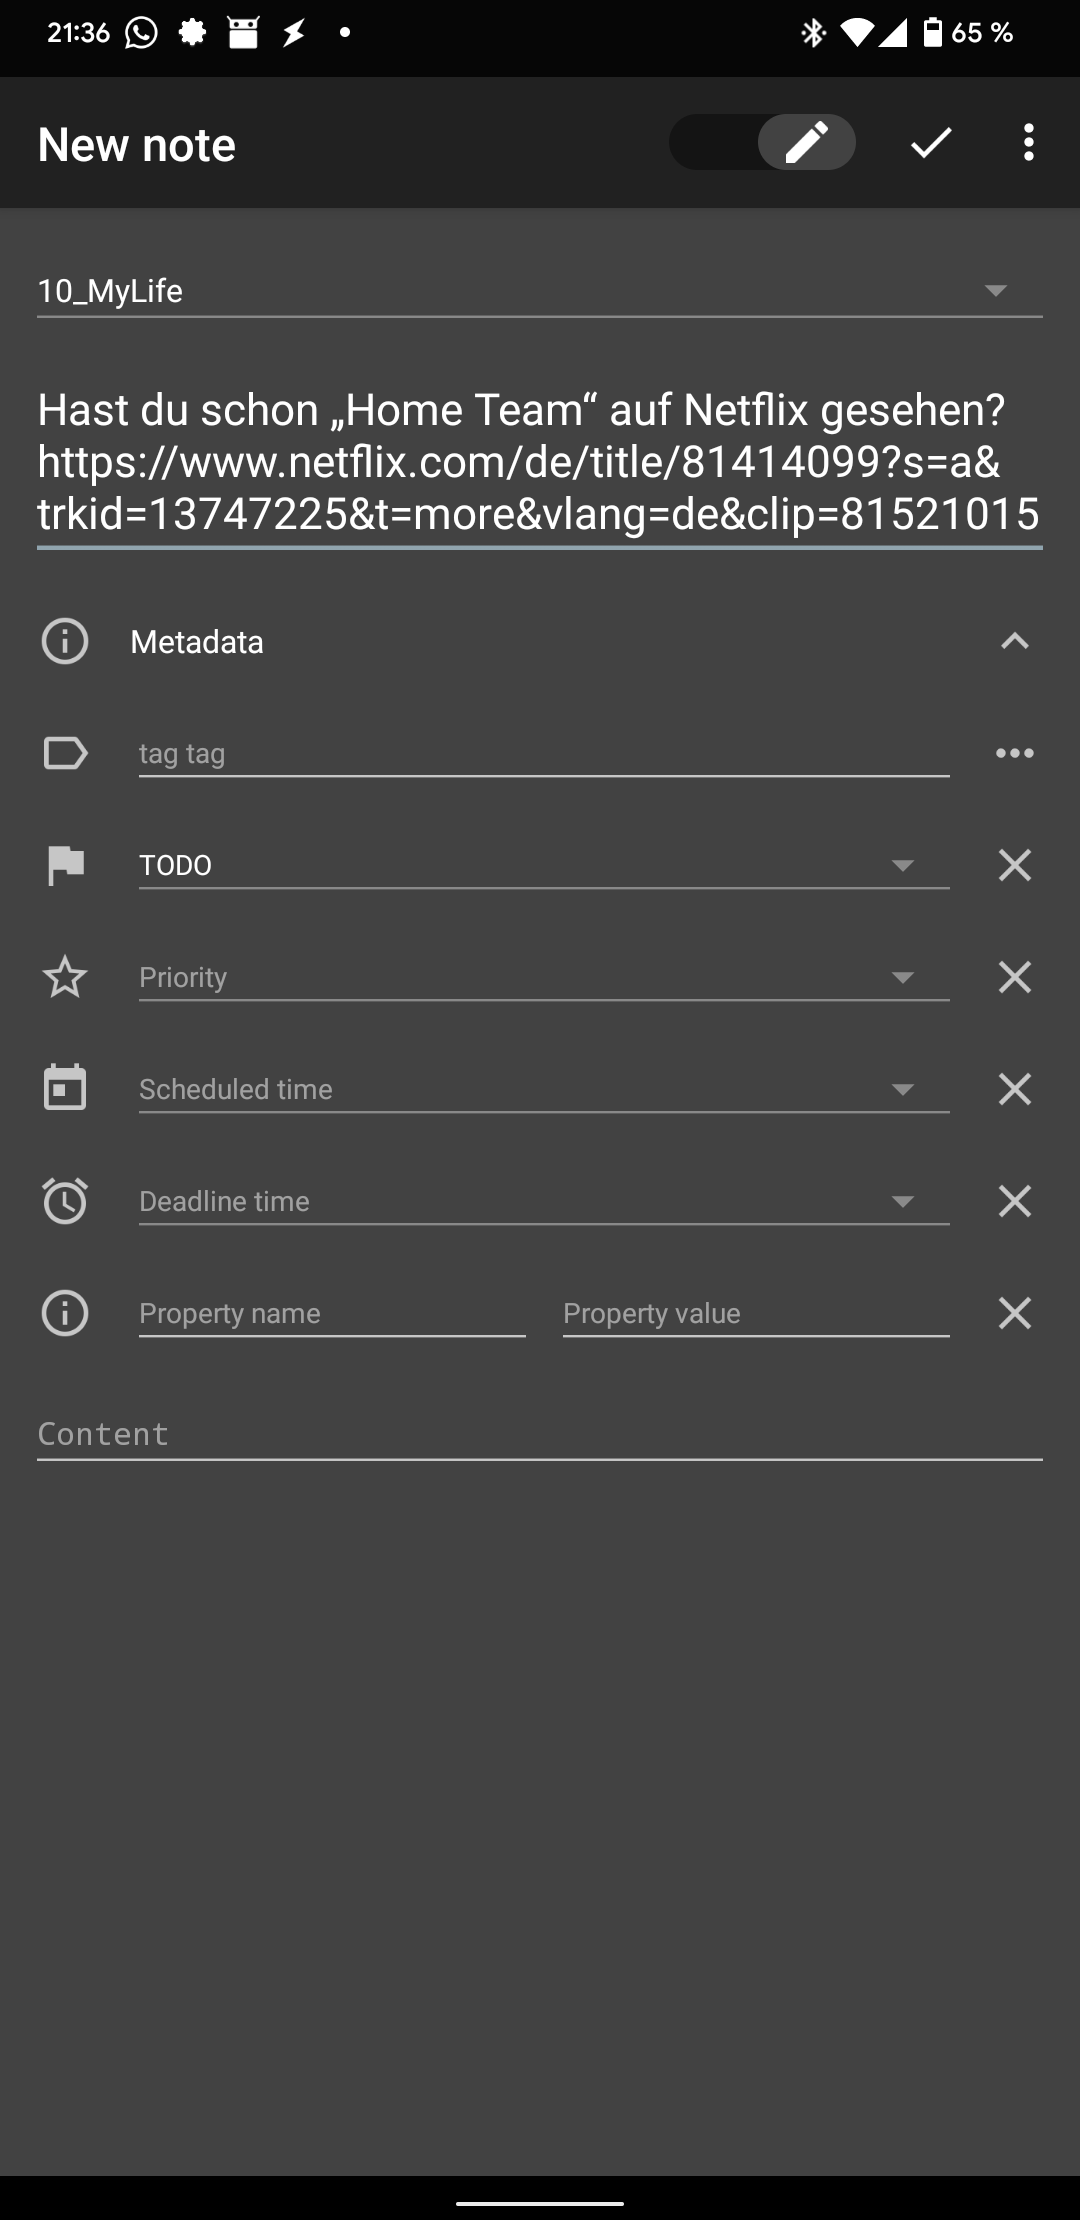Tap the calendar scheduled icon
This screenshot has width=1080, height=2220.
(65, 1088)
